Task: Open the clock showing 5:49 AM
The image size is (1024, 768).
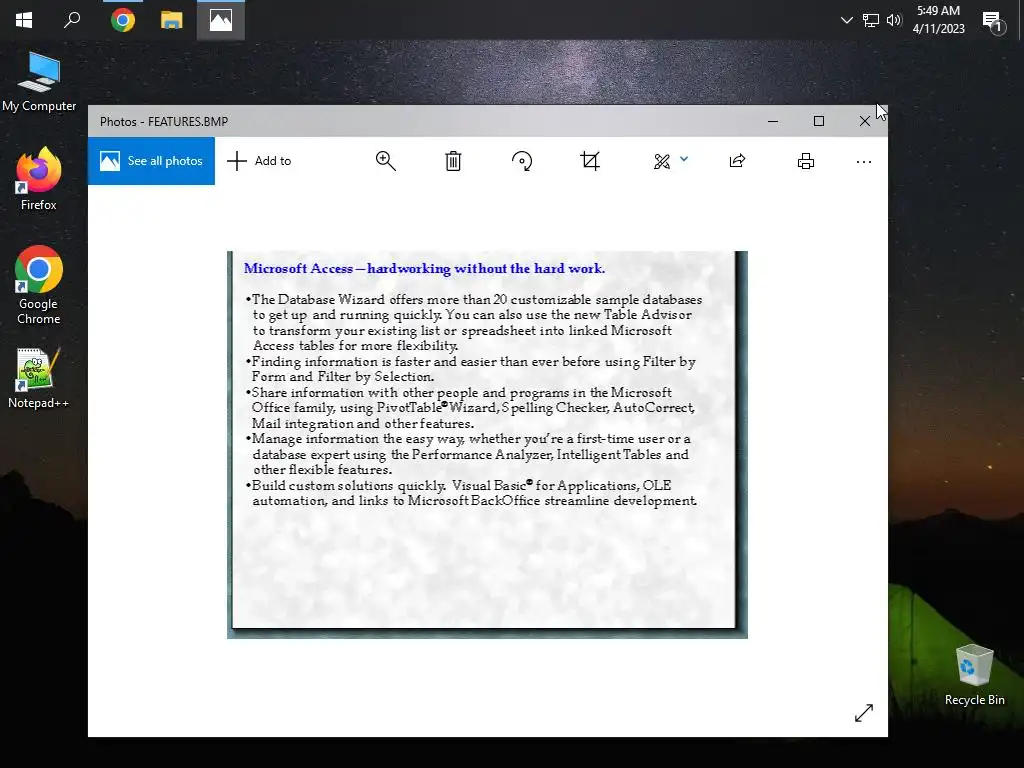Action: tap(938, 20)
